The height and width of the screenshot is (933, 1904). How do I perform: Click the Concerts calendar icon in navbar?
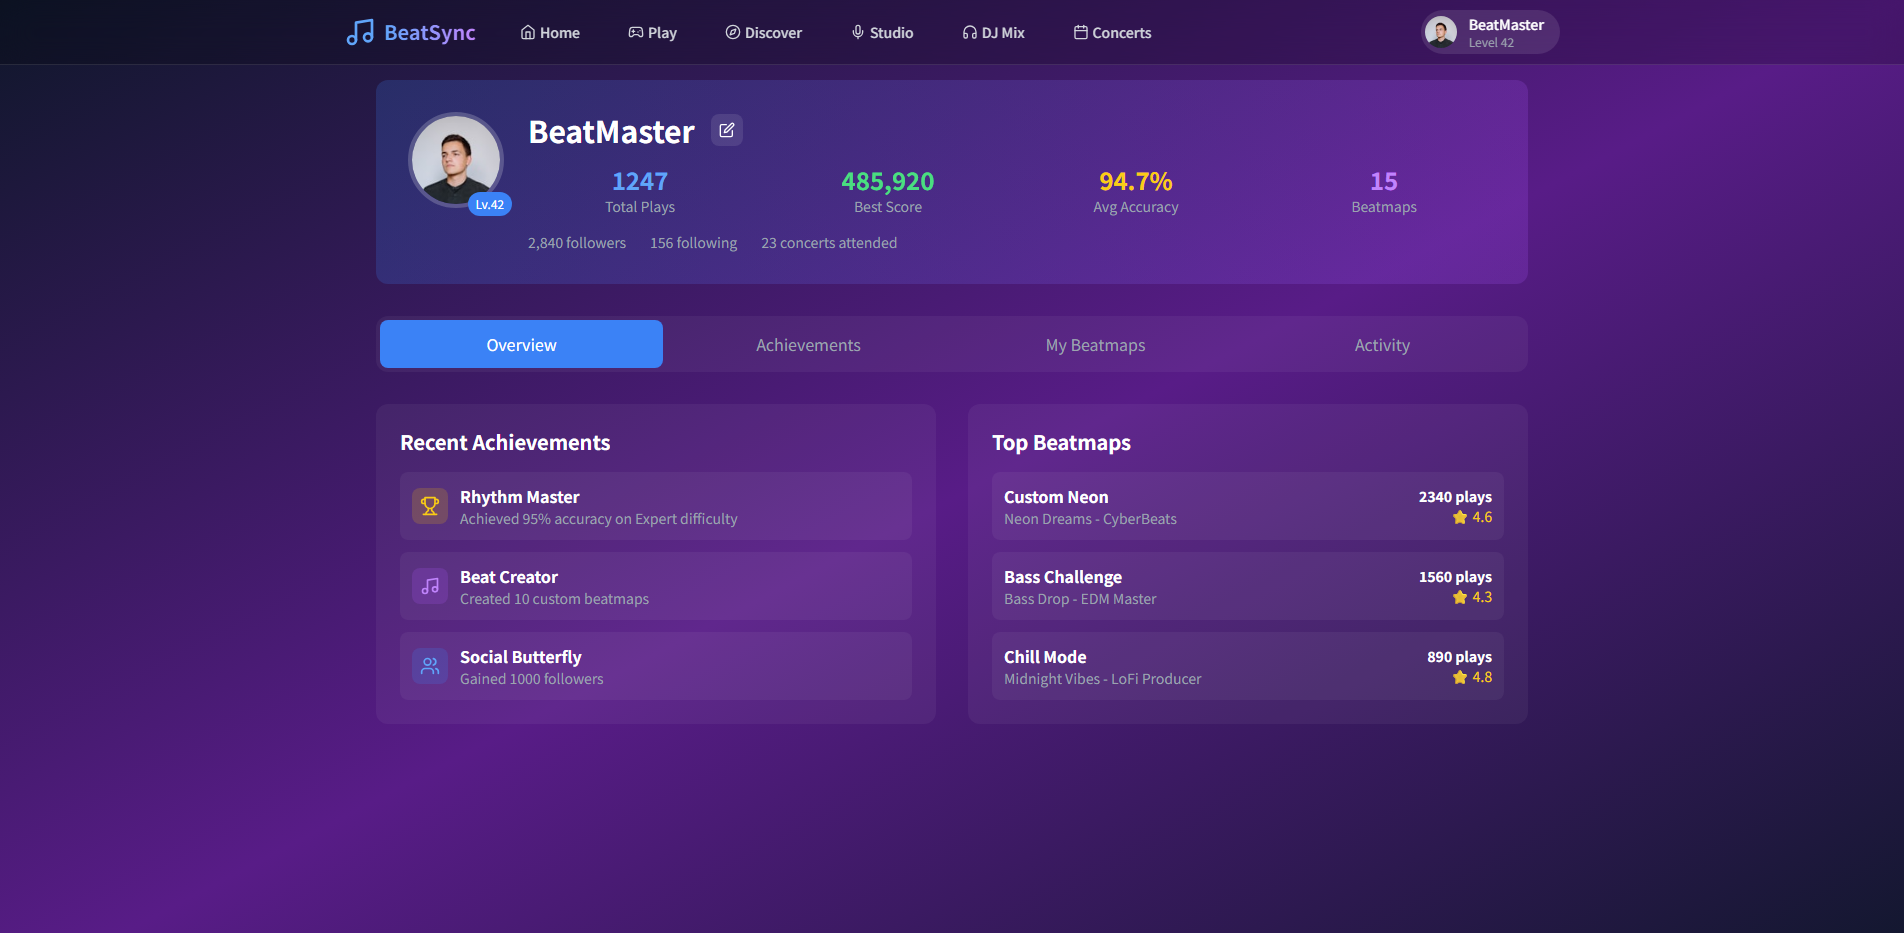[x=1080, y=32]
